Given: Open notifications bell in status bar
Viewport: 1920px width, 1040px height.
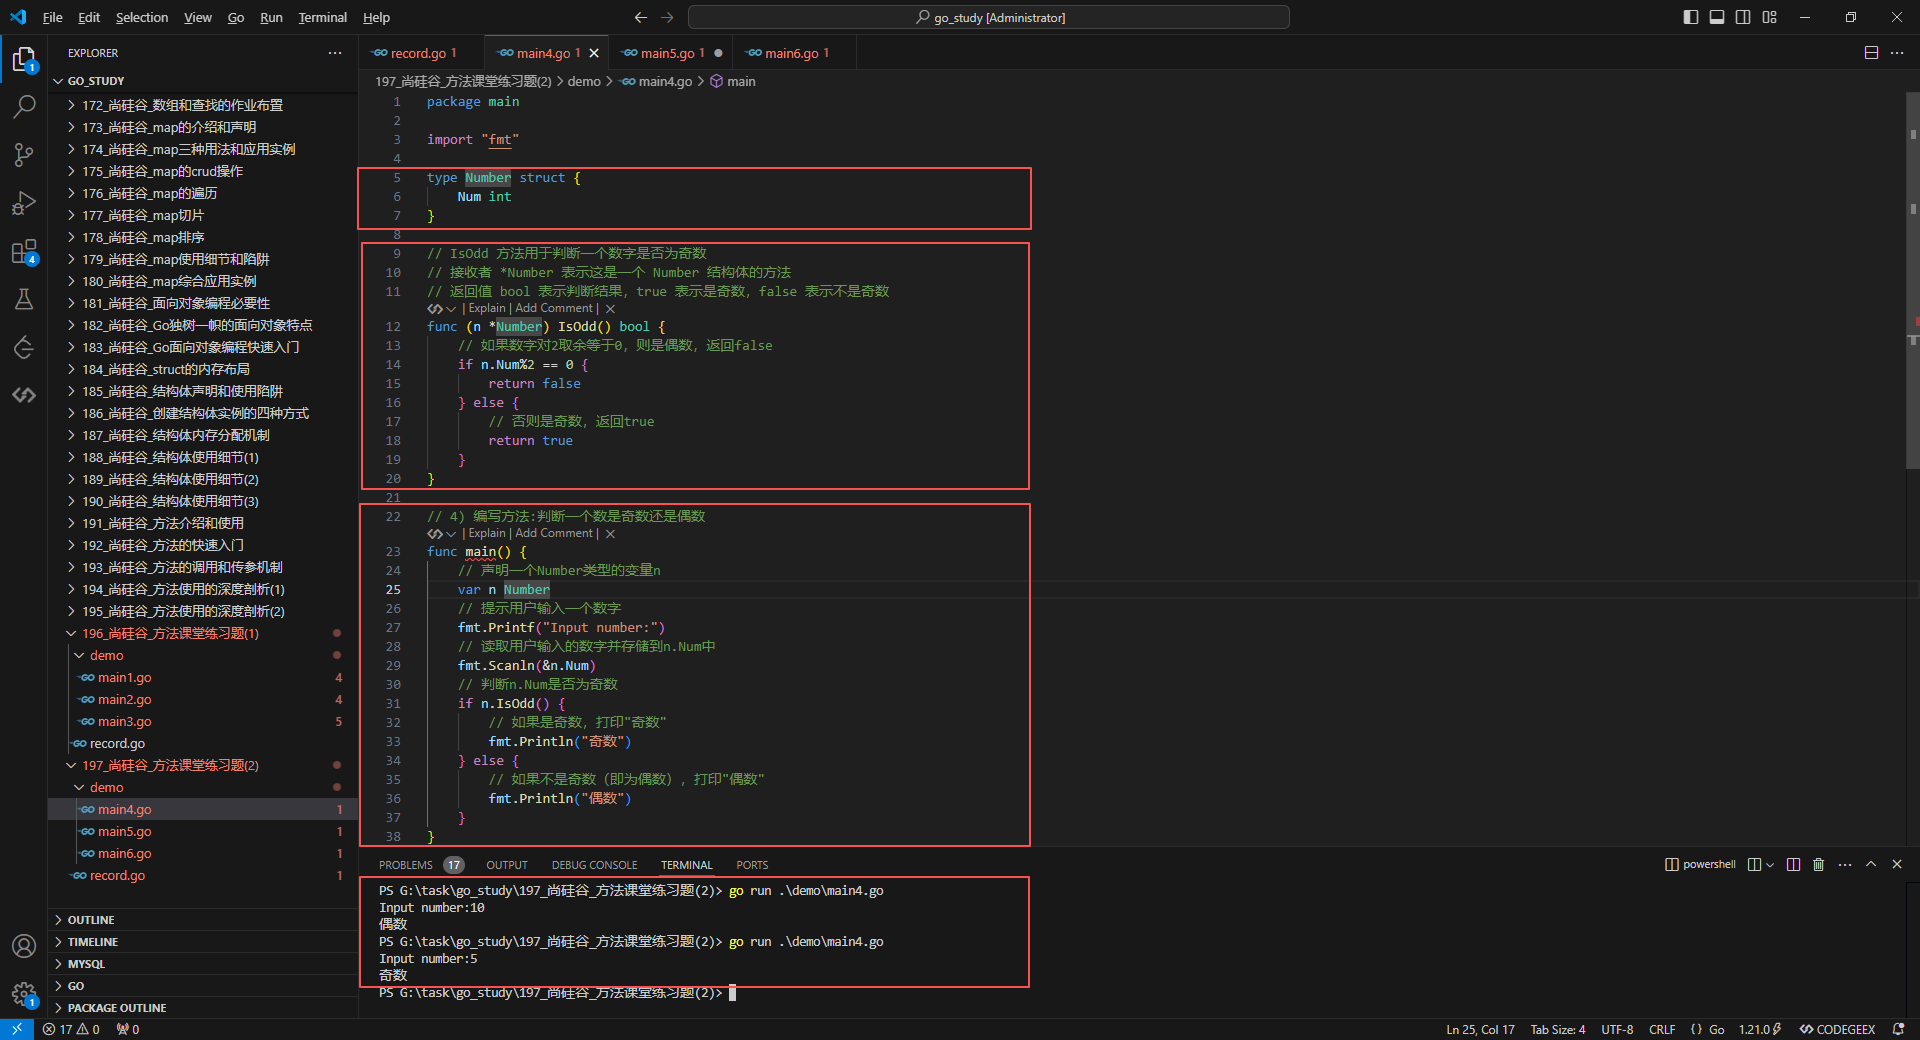Looking at the screenshot, I should pos(1898,1029).
